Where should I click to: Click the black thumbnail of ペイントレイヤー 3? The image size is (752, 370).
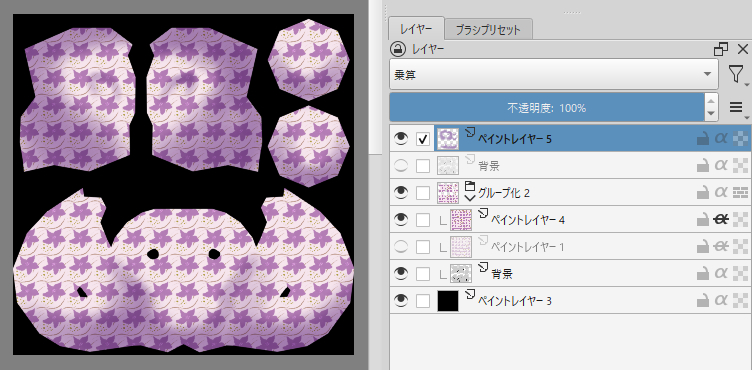click(x=448, y=301)
